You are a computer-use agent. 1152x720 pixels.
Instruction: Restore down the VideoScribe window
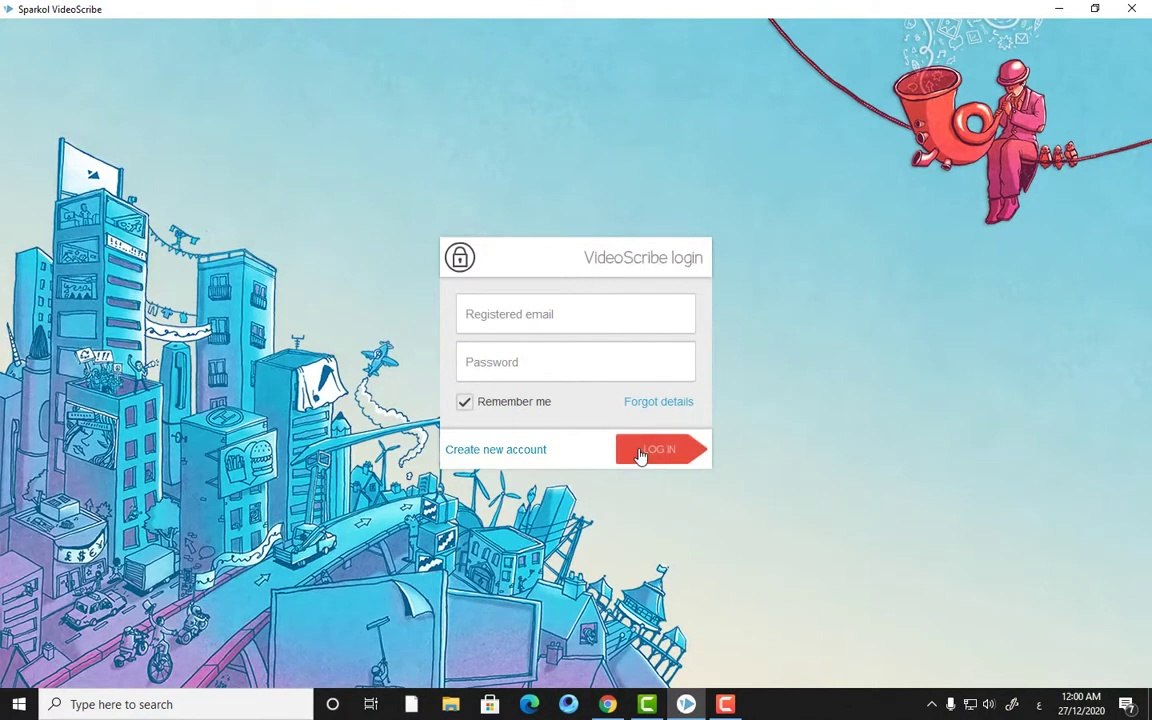[x=1095, y=9]
